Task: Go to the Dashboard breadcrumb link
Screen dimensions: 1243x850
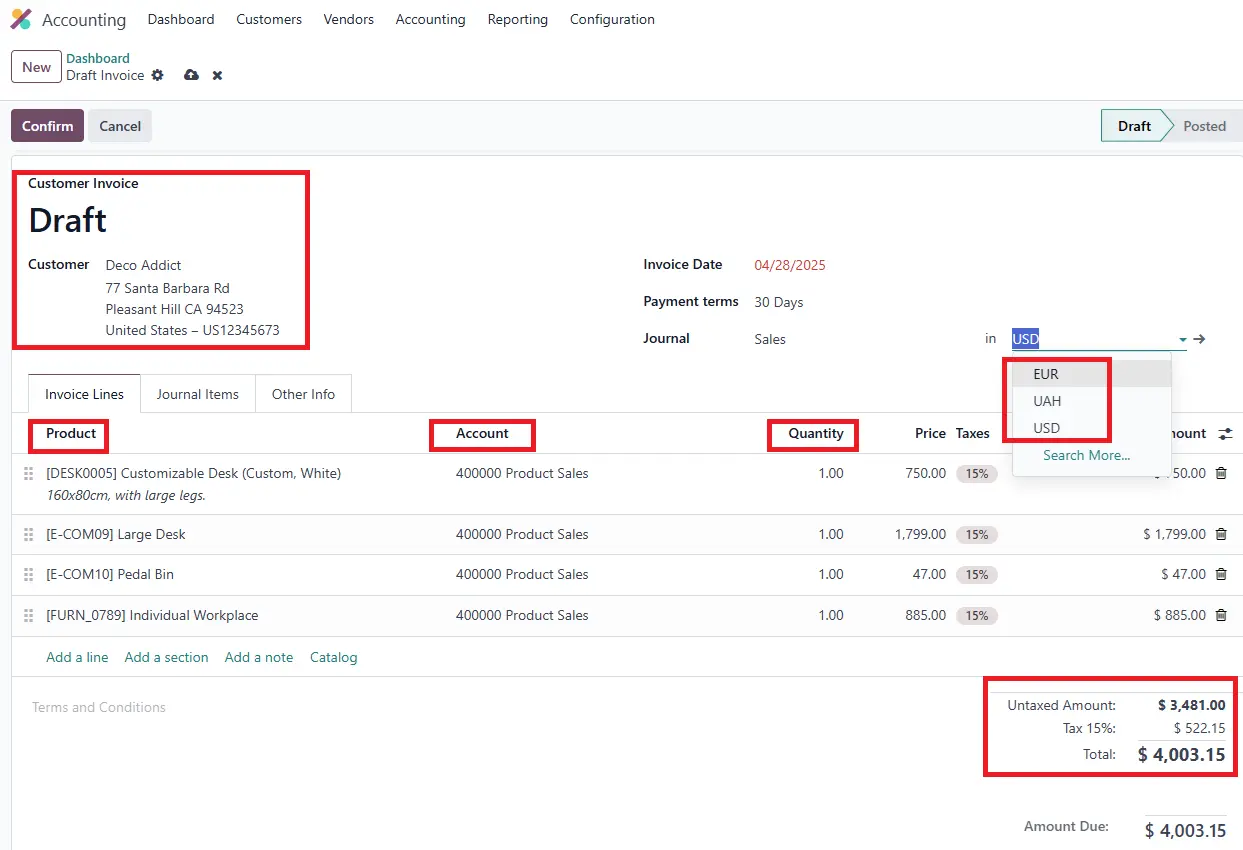Action: tap(98, 58)
